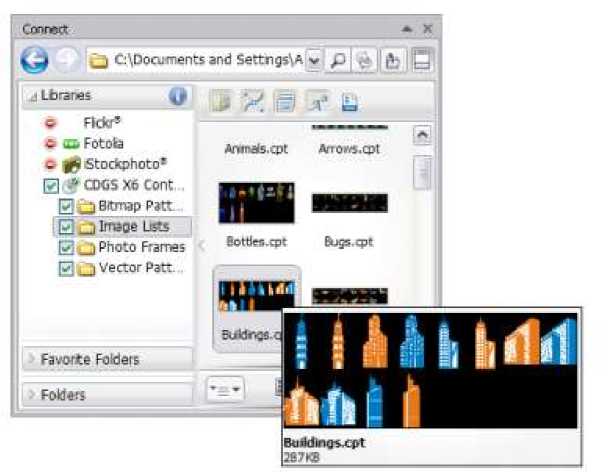Collapse the left pane with the small splitter arrow
This screenshot has width=610, height=472.
click(x=202, y=246)
